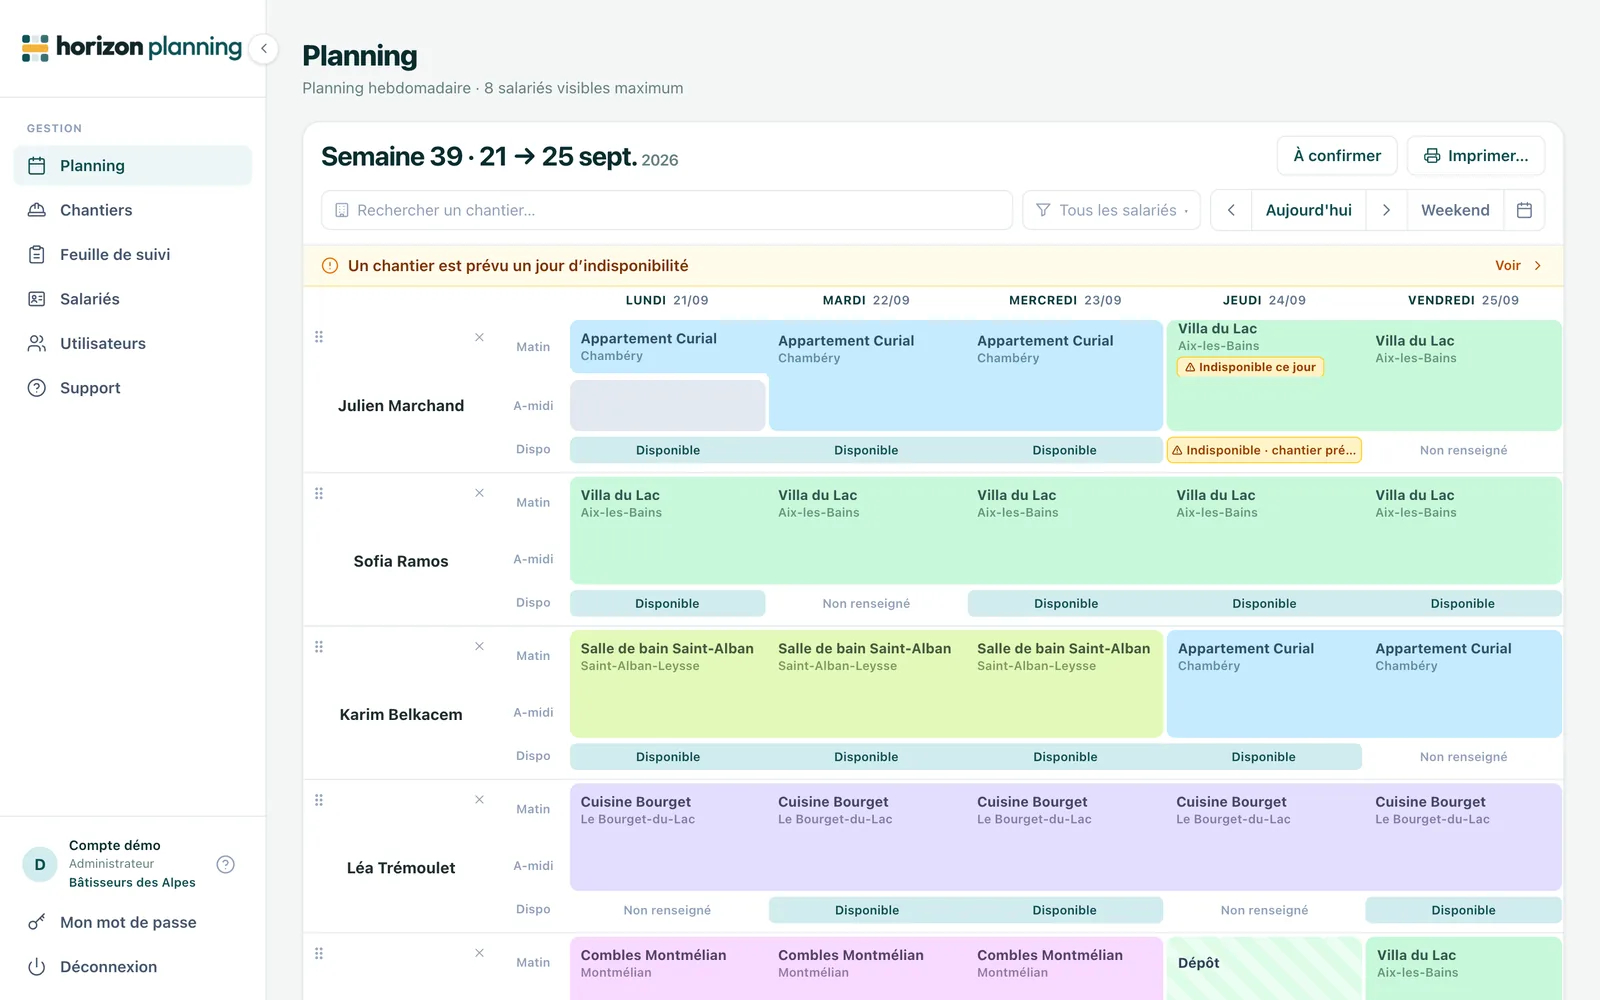The height and width of the screenshot is (1000, 1600).
Task: Select the Monday Combles Montmélian block
Action: click(668, 968)
